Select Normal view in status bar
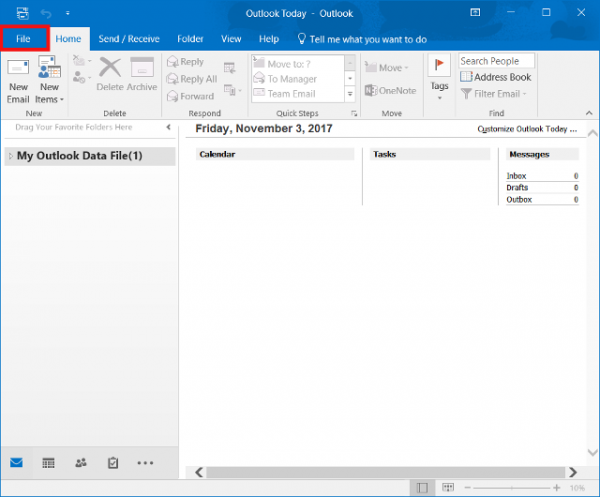Screen dimensions: 600x497 [422, 488]
